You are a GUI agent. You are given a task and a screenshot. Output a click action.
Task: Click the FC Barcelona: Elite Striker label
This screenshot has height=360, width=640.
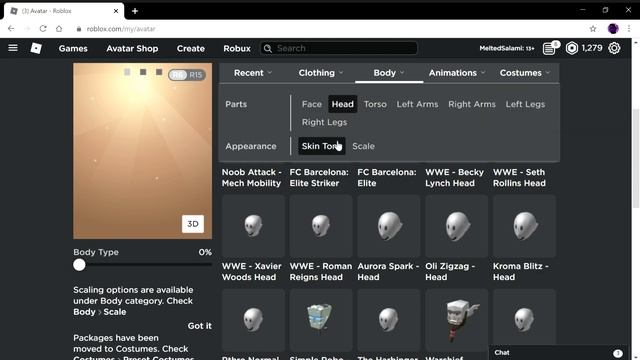(319, 178)
